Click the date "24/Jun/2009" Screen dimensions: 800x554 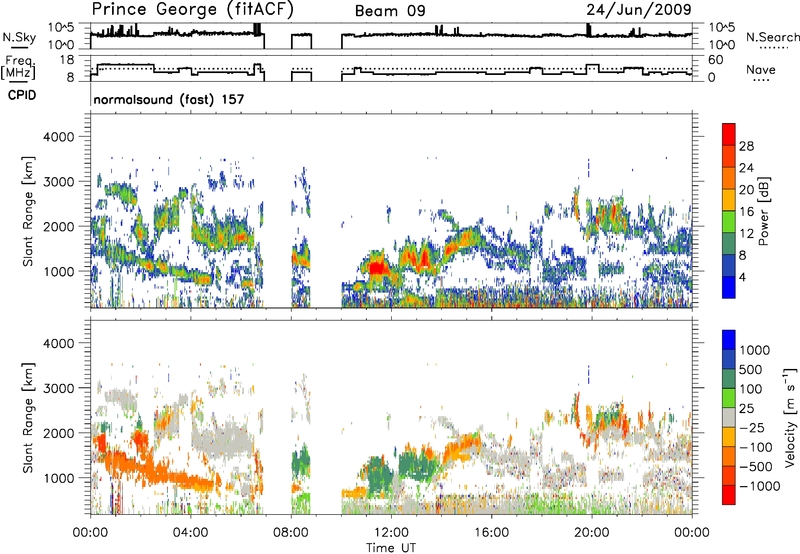click(x=639, y=10)
